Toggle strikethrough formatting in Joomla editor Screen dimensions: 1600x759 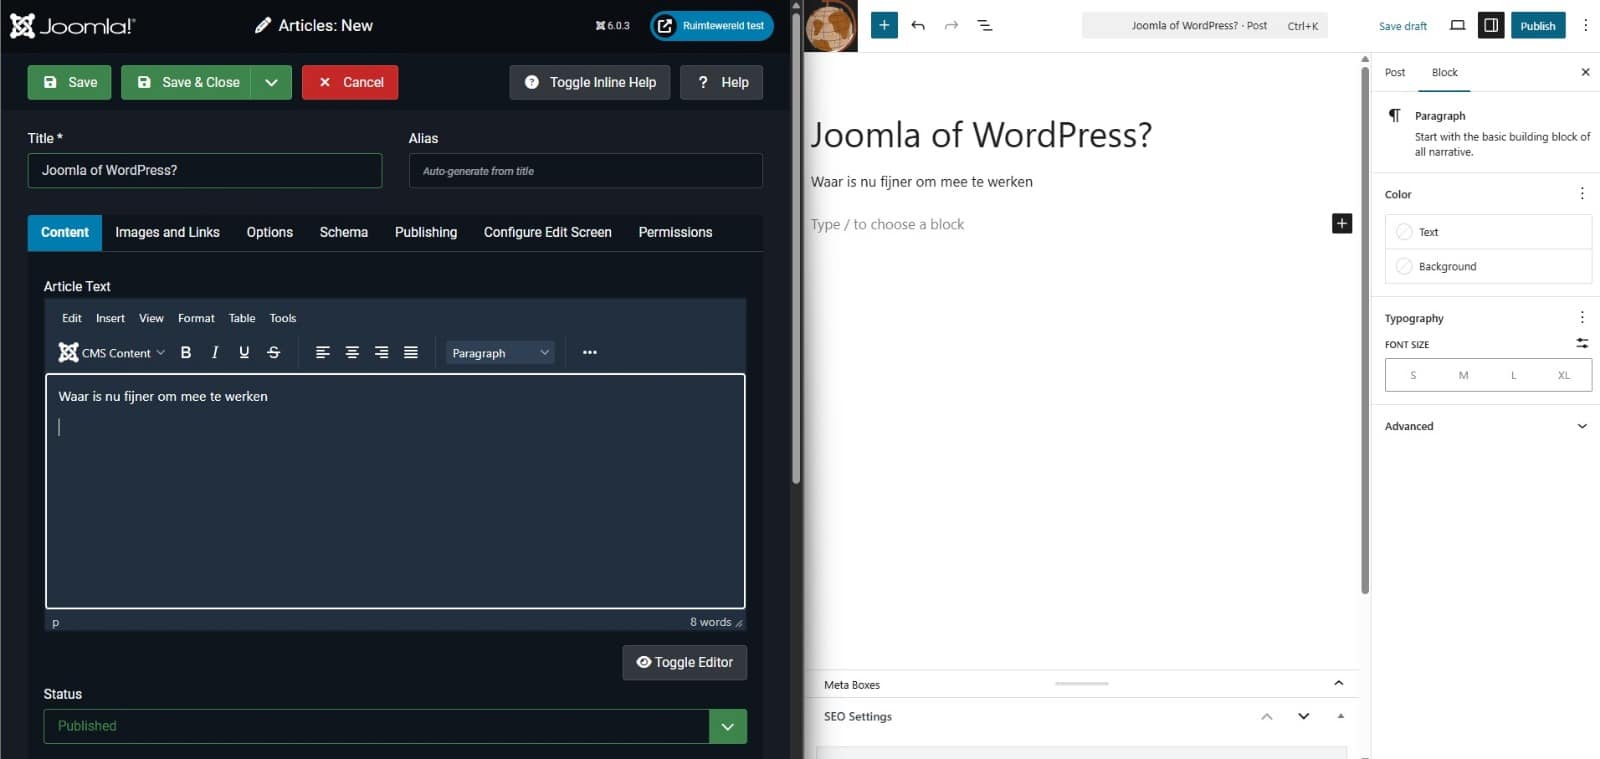[x=274, y=352]
